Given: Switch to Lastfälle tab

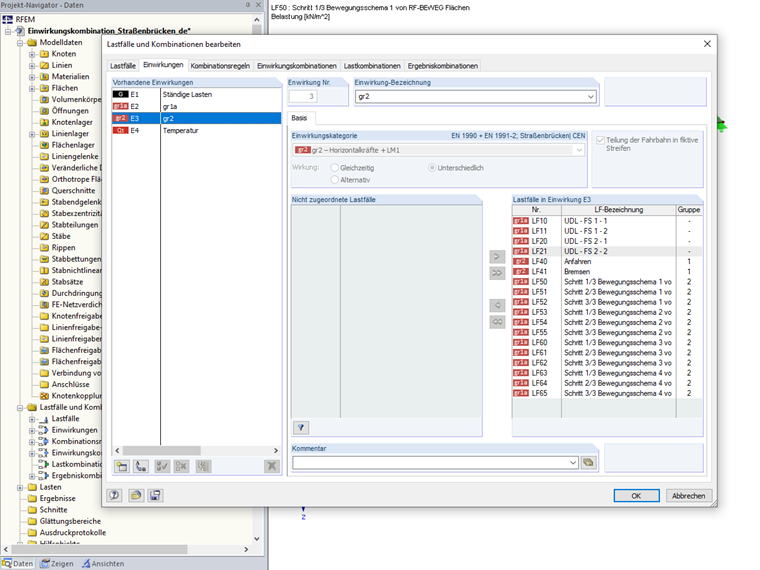Looking at the screenshot, I should 123,66.
